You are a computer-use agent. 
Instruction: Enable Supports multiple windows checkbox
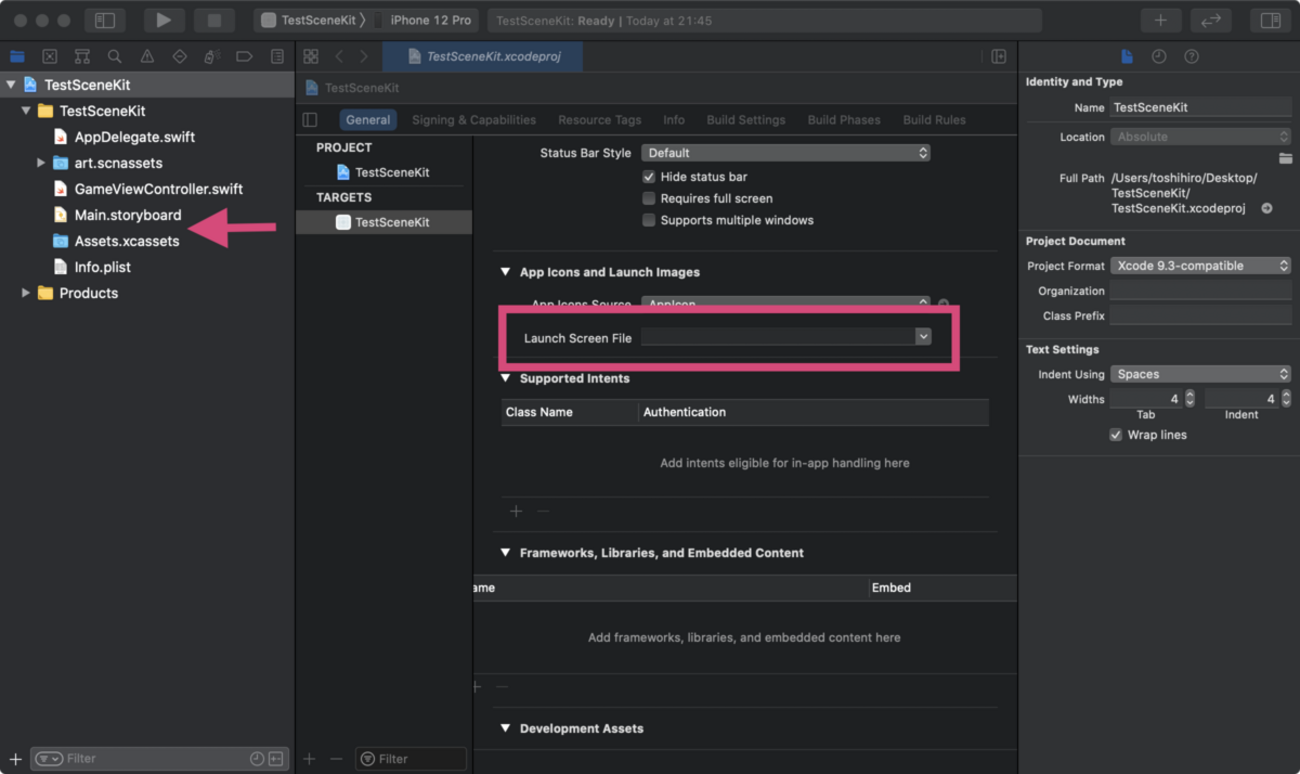coord(649,220)
